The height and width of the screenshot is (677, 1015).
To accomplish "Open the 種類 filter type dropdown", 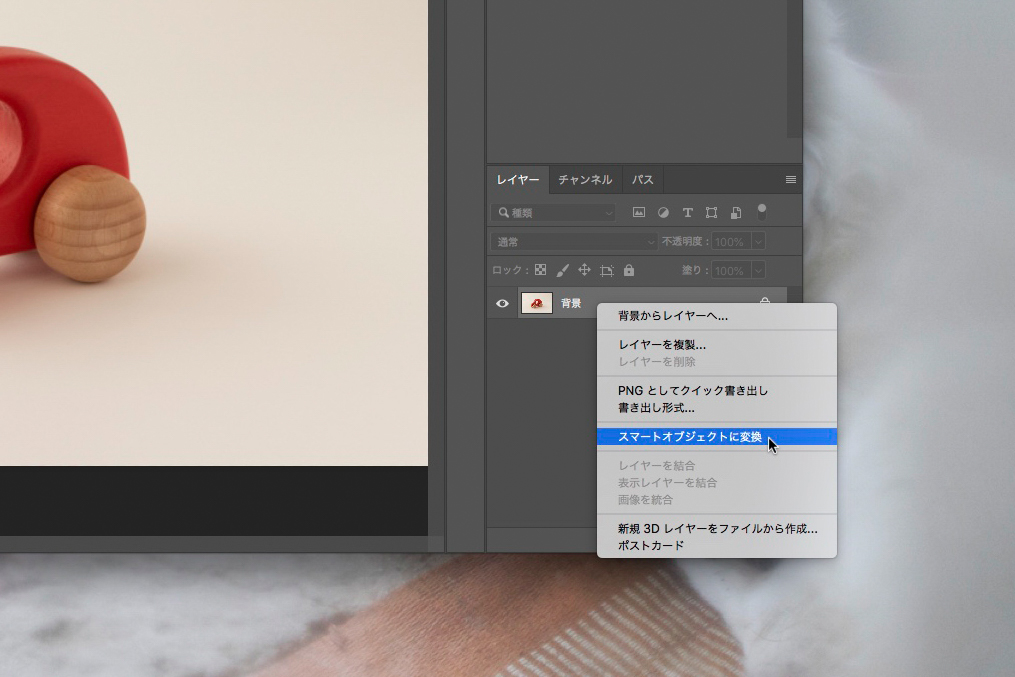I will 553,213.
